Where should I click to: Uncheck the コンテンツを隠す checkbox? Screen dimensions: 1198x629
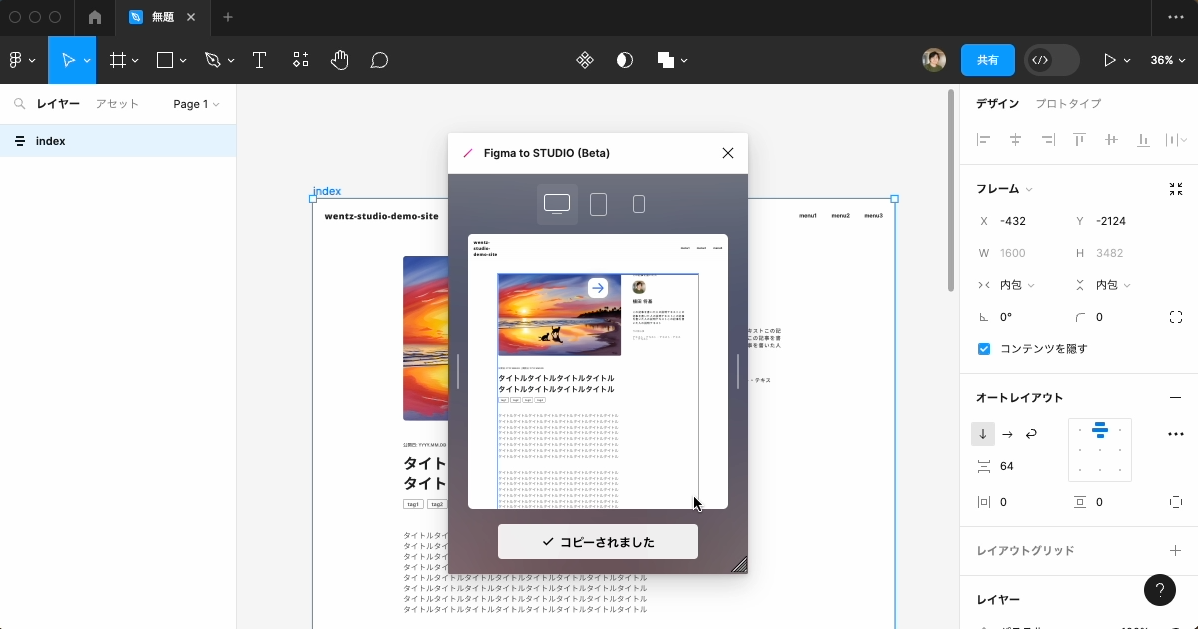(984, 348)
